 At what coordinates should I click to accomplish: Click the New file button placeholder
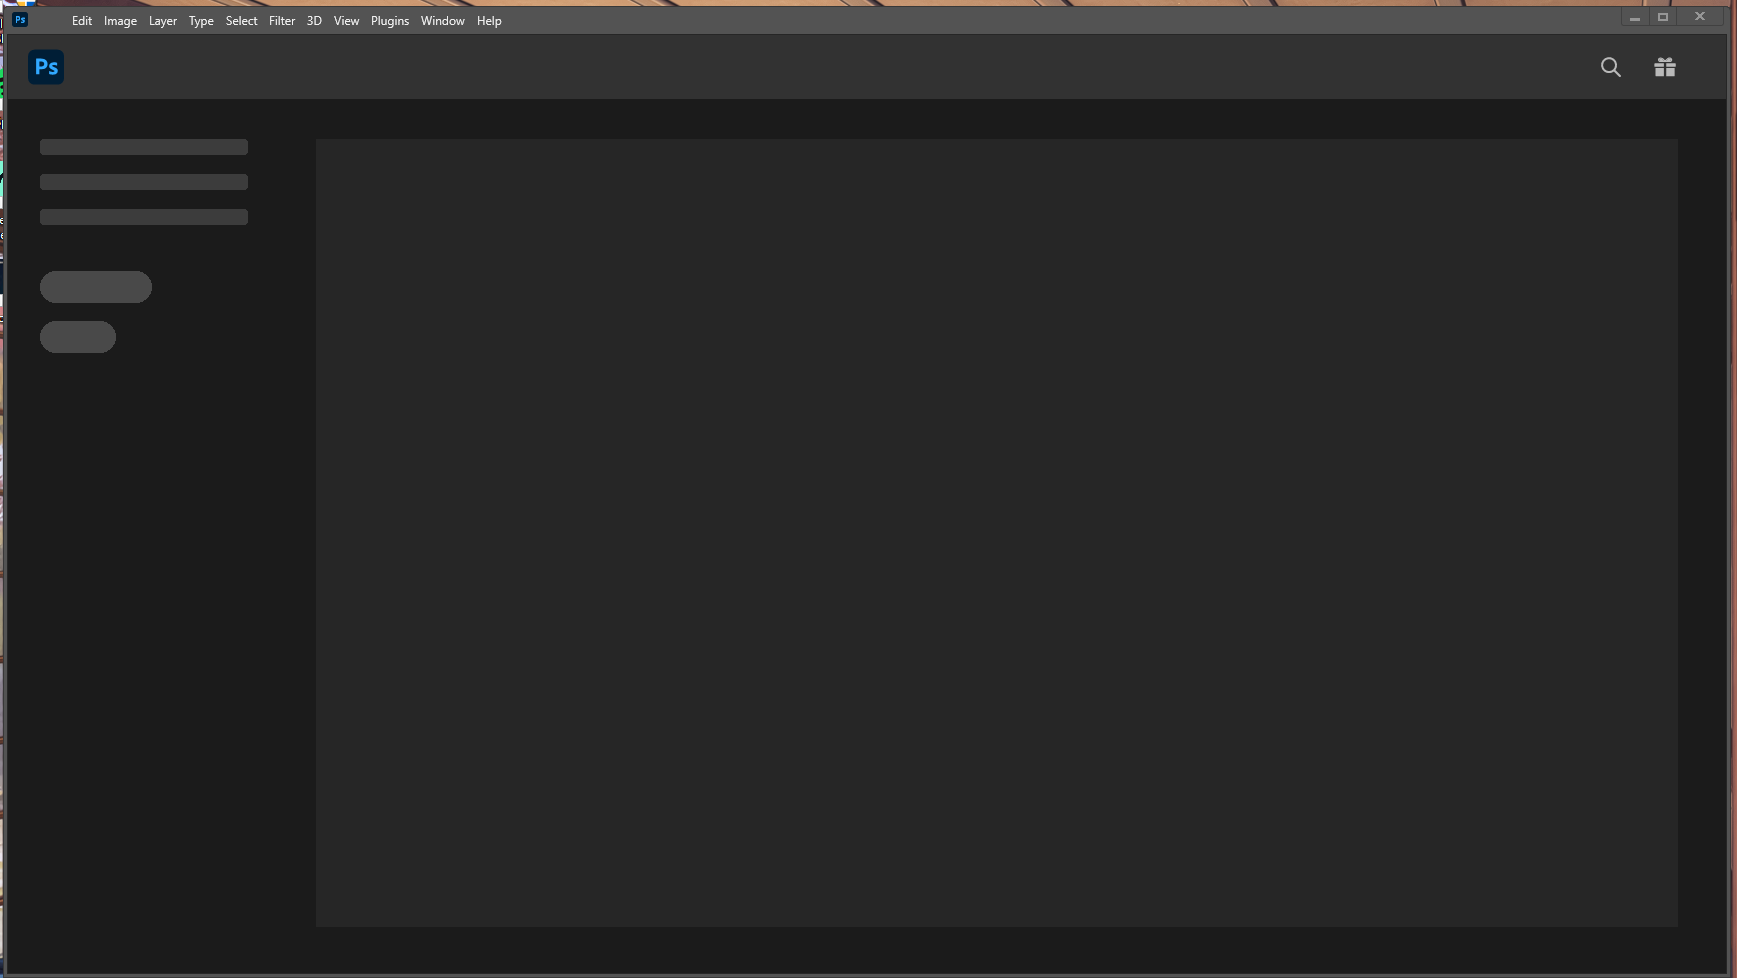pyautogui.click(x=95, y=286)
